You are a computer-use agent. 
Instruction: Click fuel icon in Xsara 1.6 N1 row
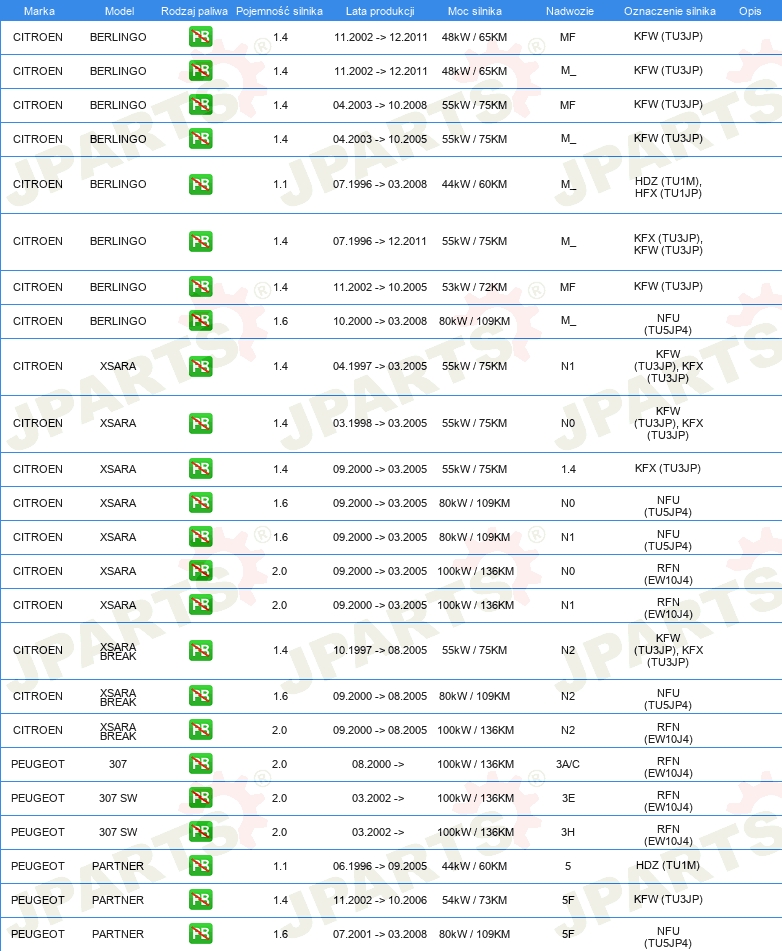coord(201,537)
